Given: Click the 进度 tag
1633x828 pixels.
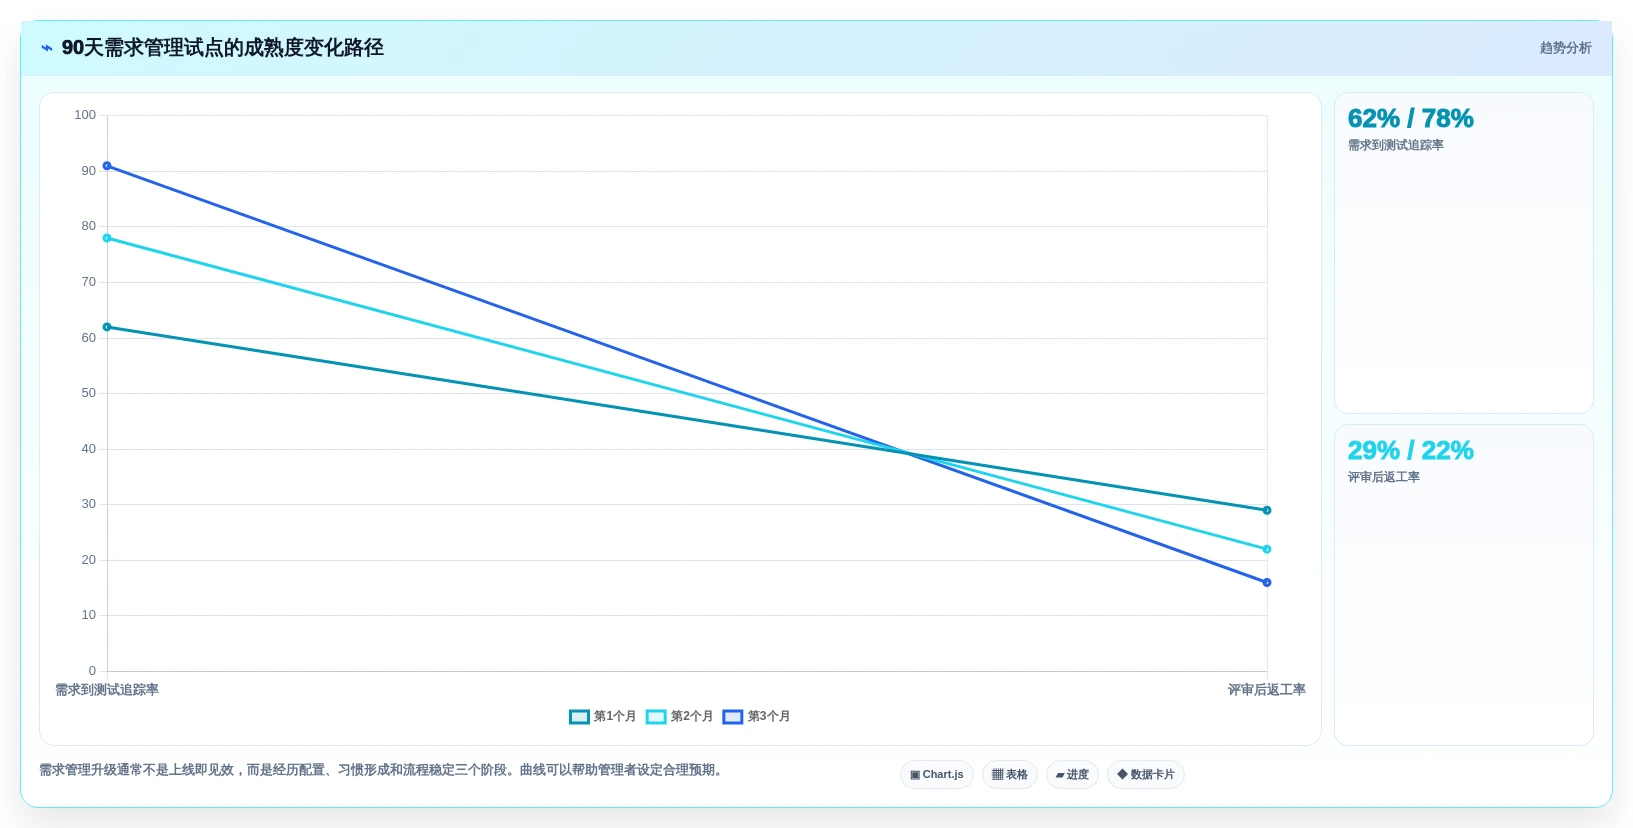Looking at the screenshot, I should click(1072, 775).
